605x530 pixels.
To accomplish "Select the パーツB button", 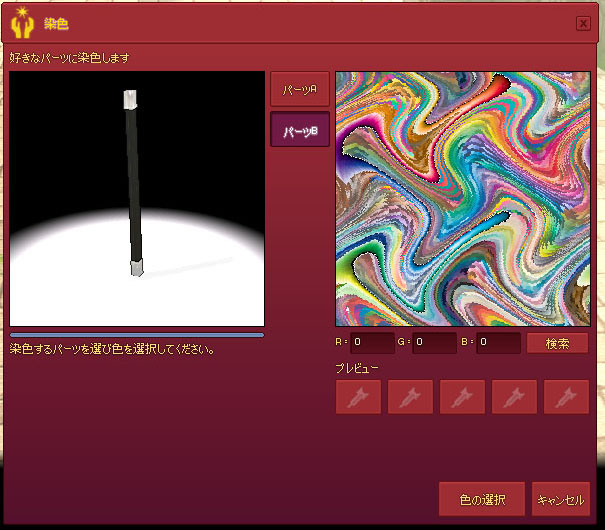I will 300,130.
